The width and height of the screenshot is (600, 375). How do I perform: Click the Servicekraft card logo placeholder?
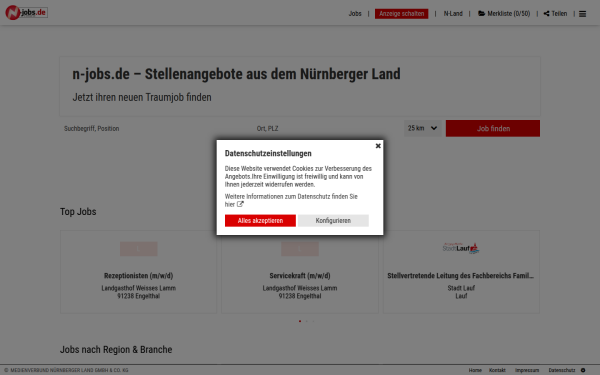point(300,249)
